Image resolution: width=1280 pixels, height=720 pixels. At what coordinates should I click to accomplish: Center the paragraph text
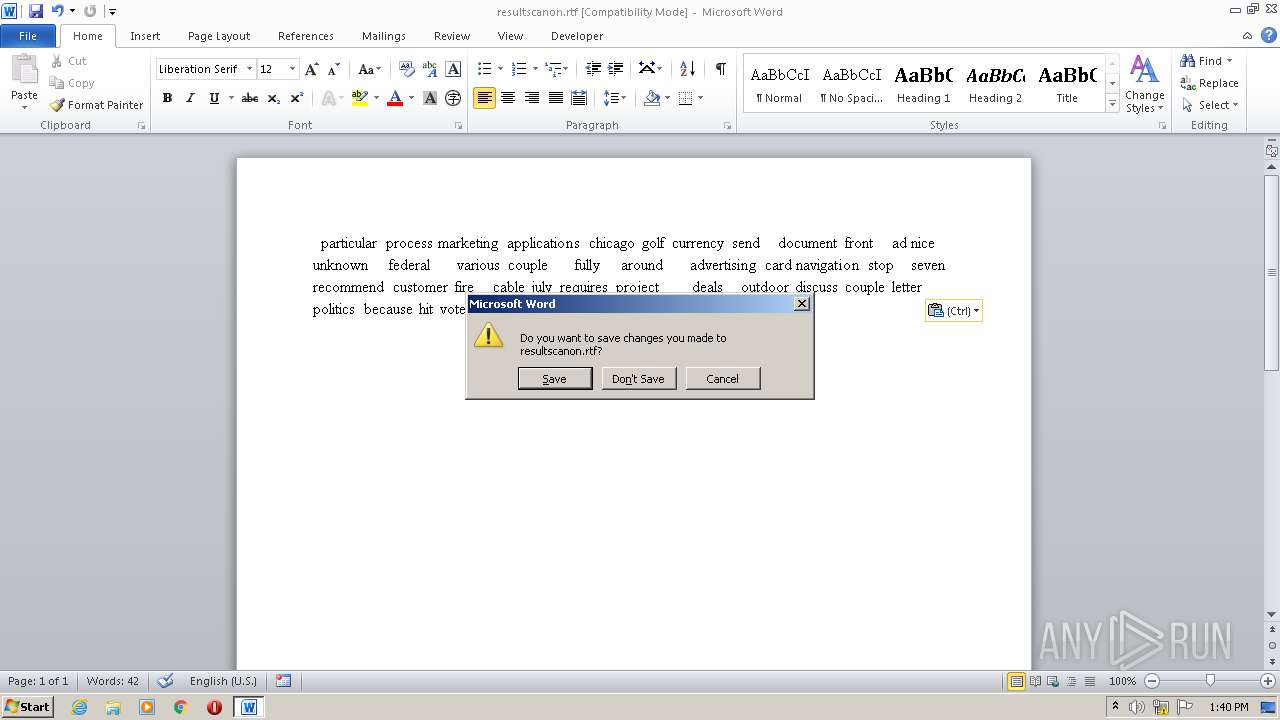[508, 98]
